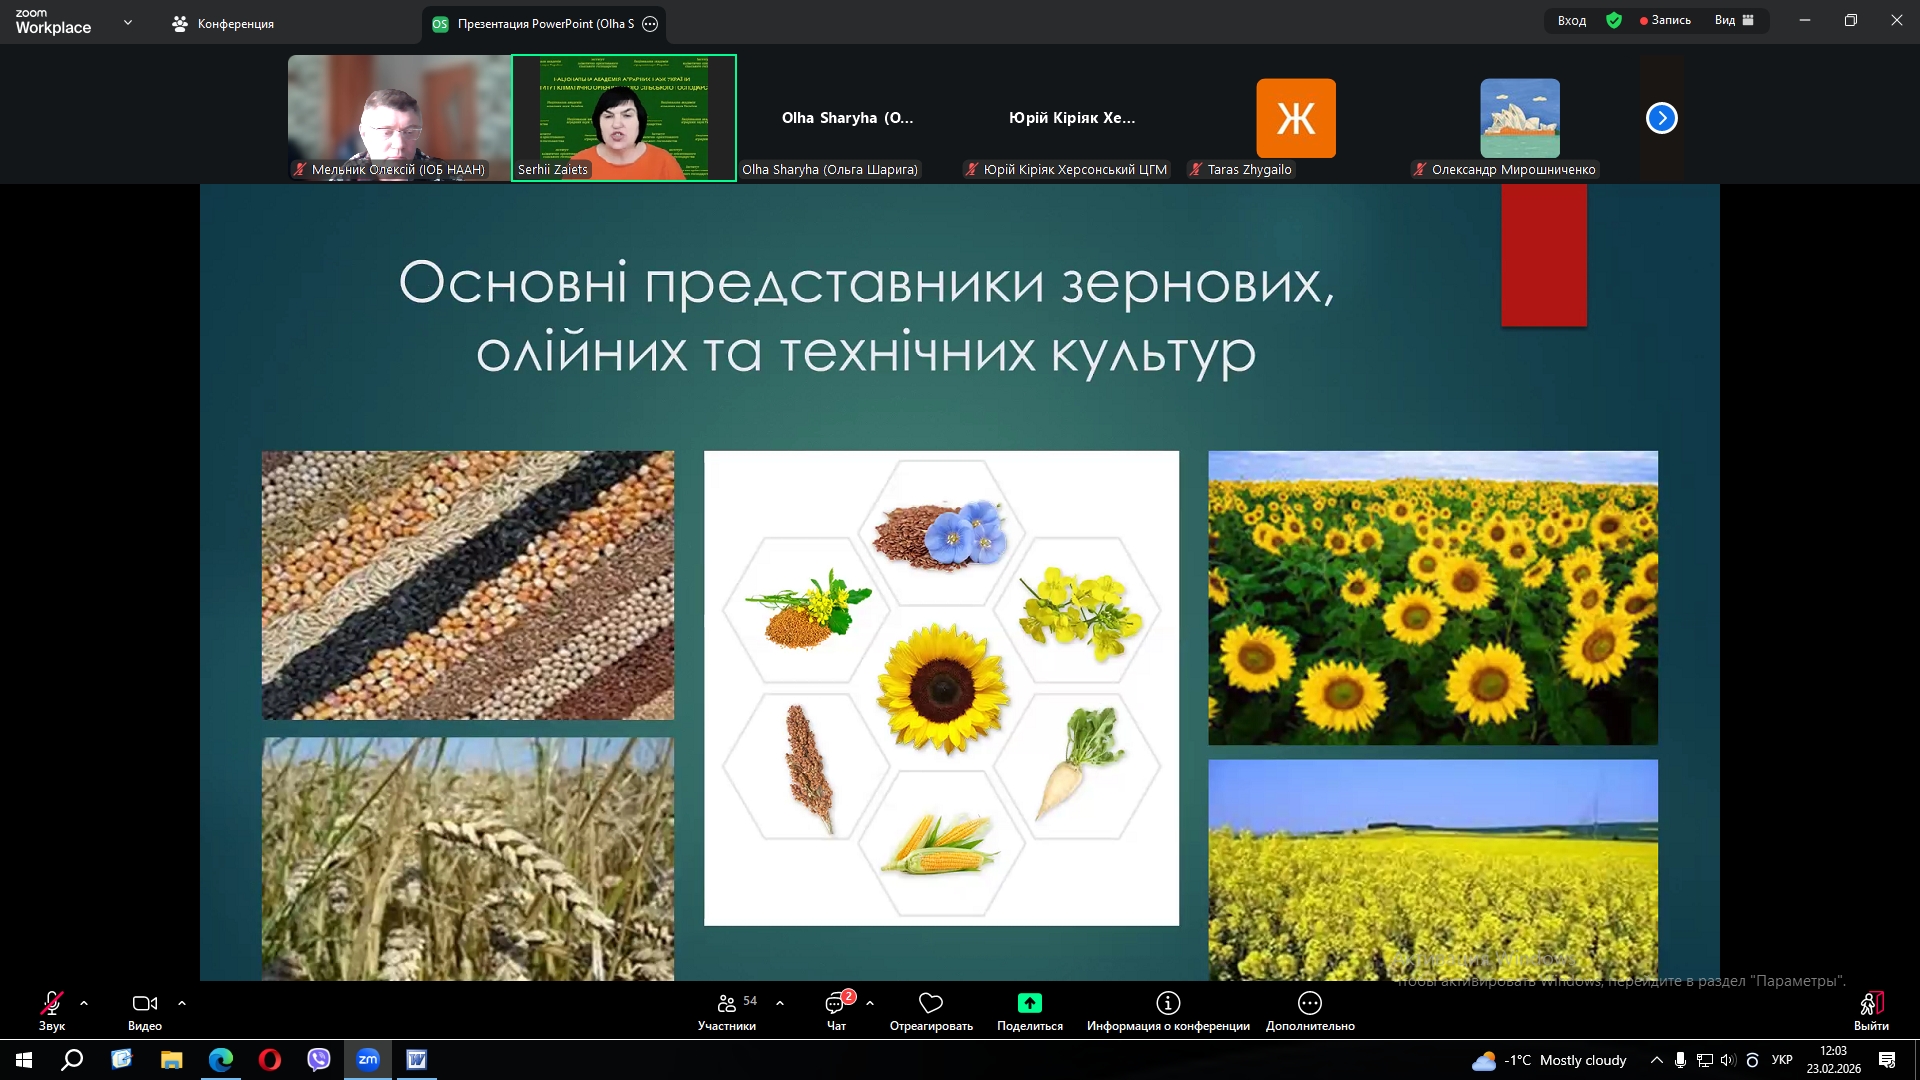Open the Вид view layout button
Viewport: 1920px width, 1080px height.
1734,20
